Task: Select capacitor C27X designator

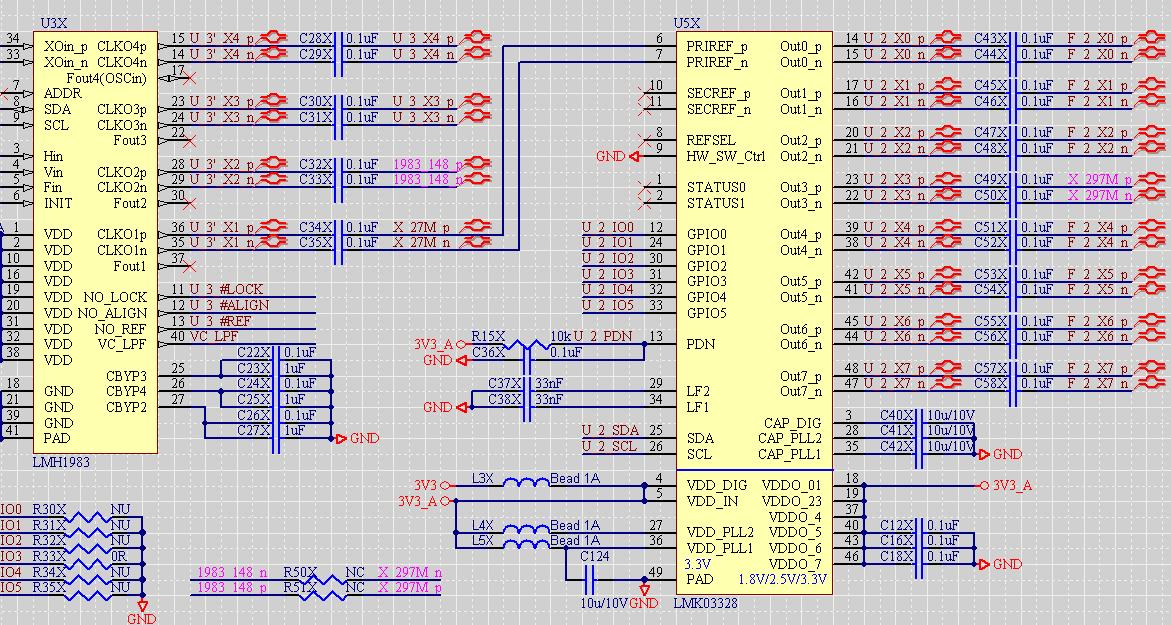Action: tap(254, 430)
